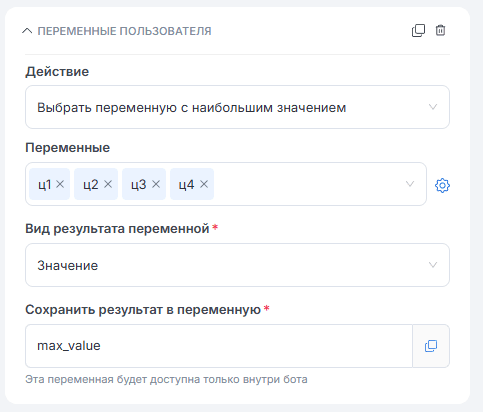Copy the max_value variable name
This screenshot has width=483, height=412.
point(431,346)
